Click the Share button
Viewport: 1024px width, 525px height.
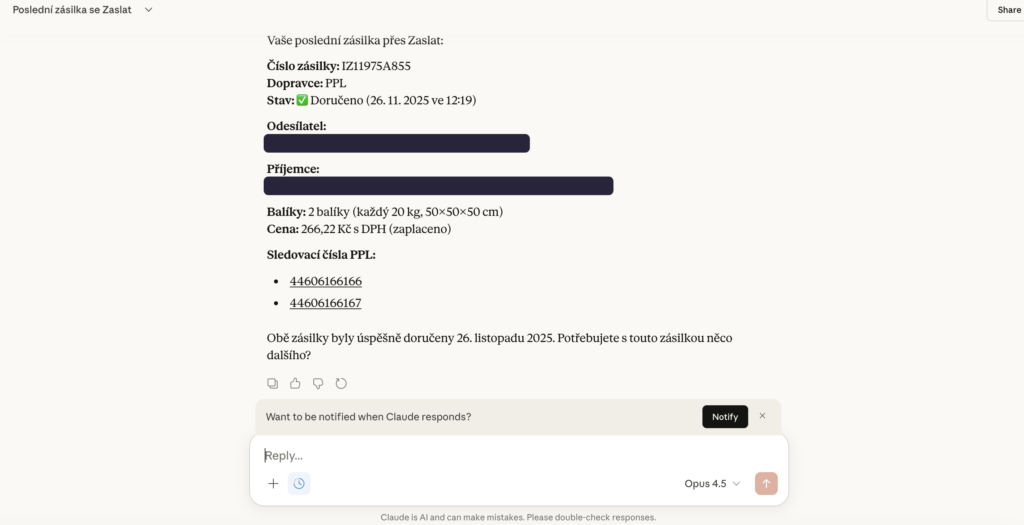click(1008, 10)
